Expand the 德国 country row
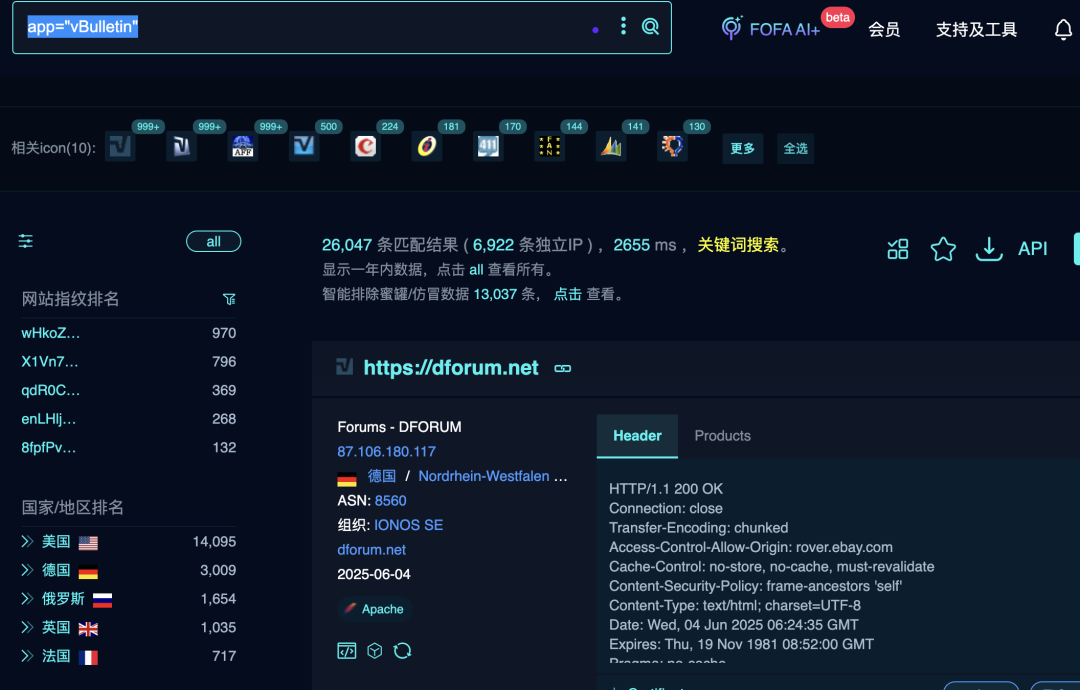This screenshot has width=1080, height=690. (28, 570)
